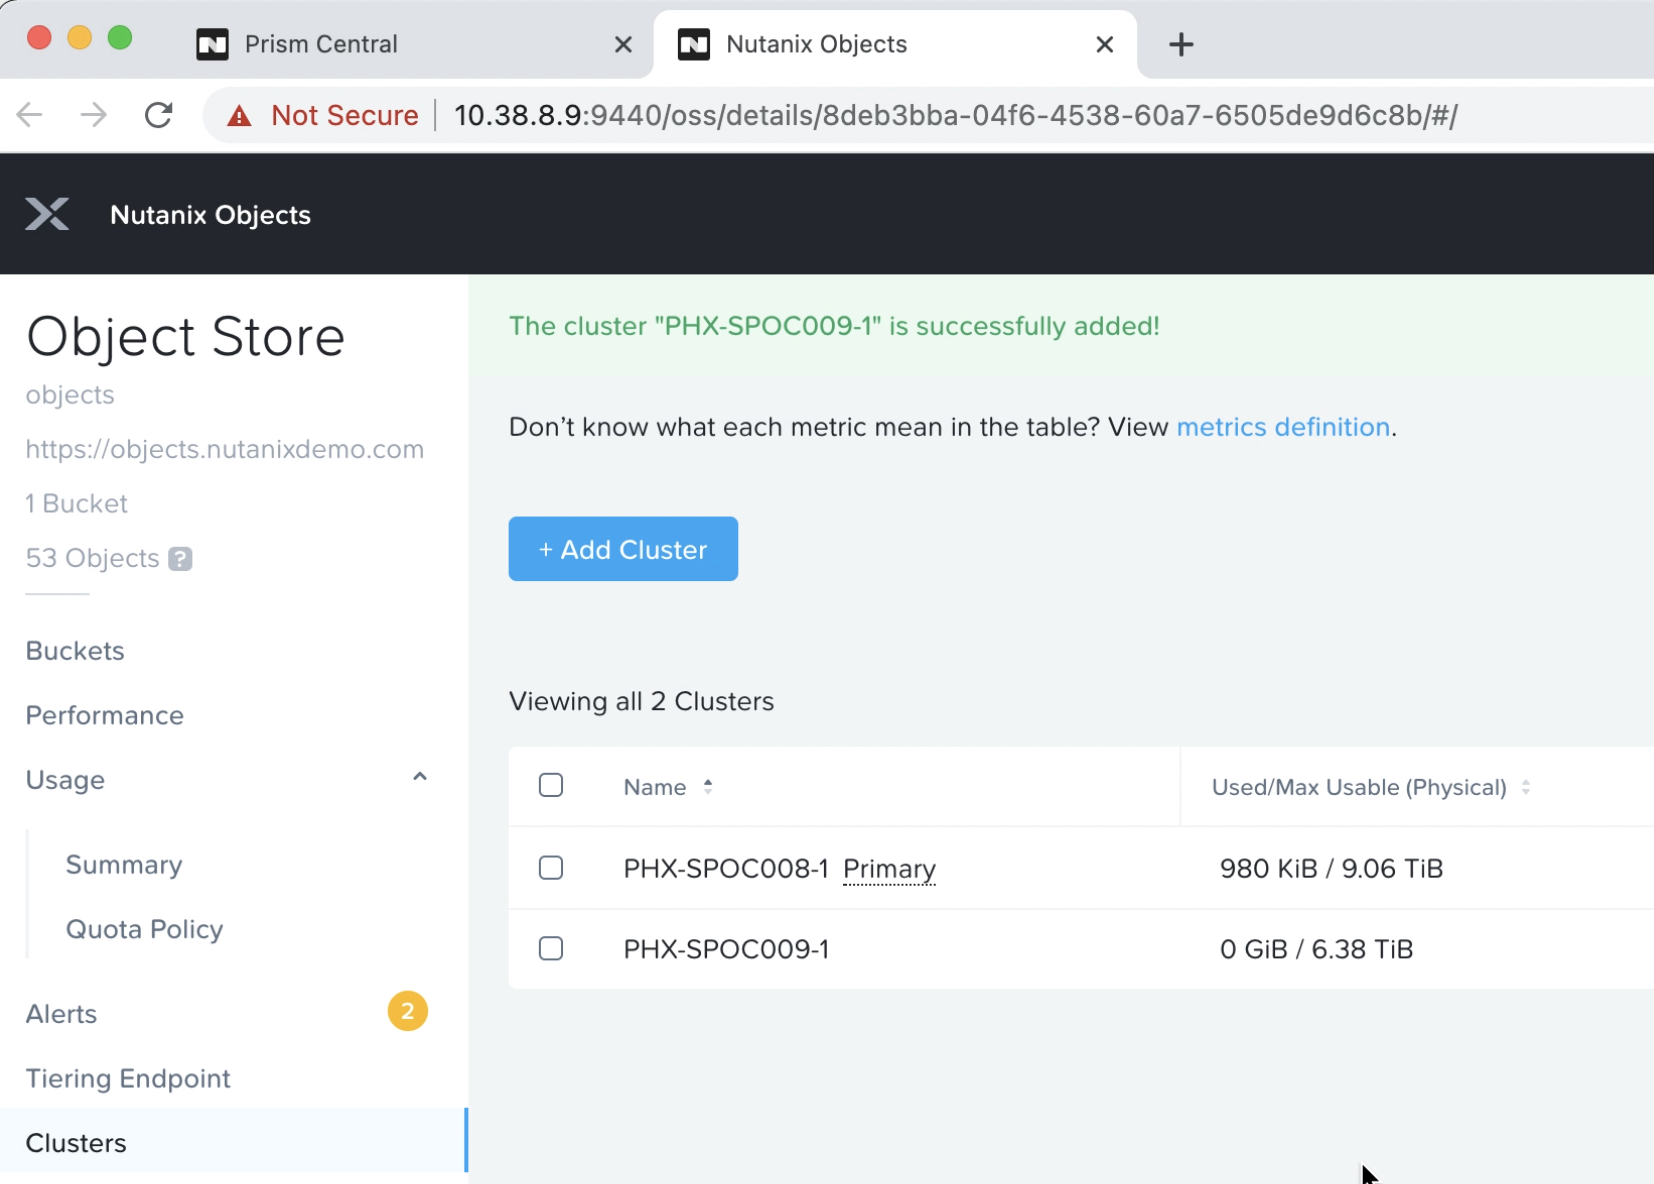Click the browser forward arrow
This screenshot has height=1184, width=1654.
(94, 115)
